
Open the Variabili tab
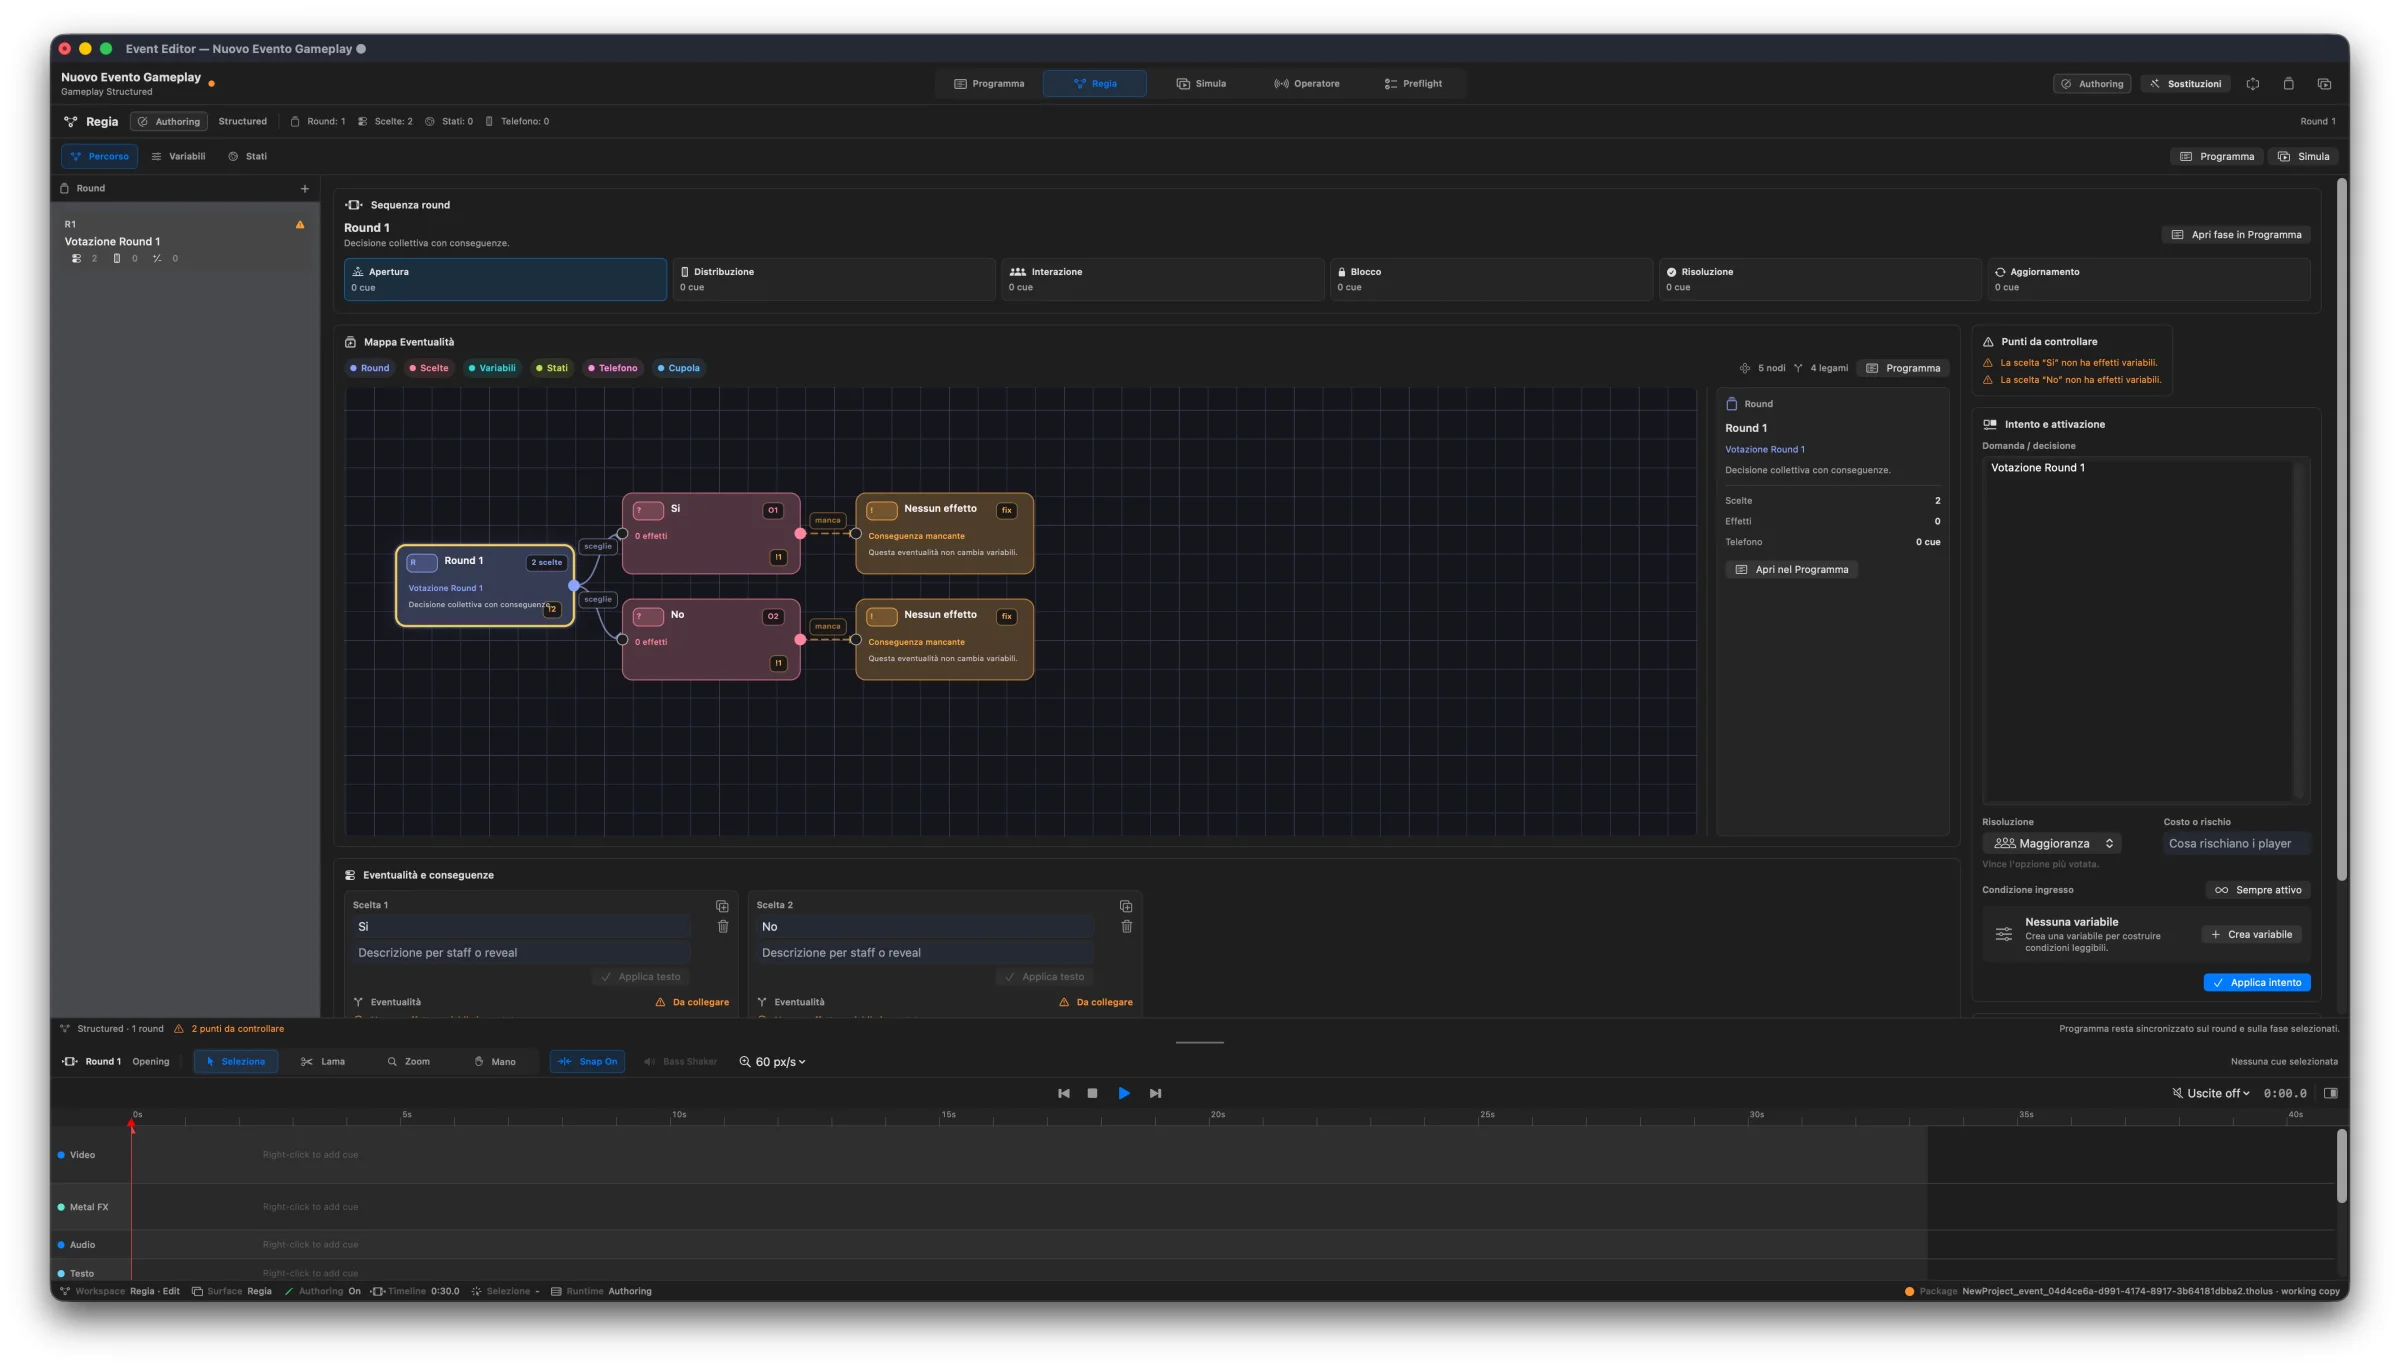(179, 157)
